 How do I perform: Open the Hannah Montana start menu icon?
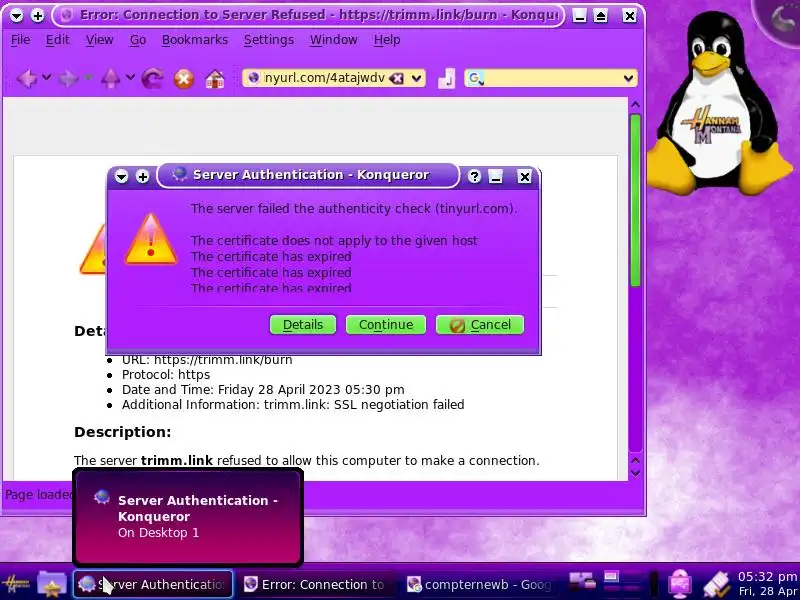pyautogui.click(x=16, y=585)
